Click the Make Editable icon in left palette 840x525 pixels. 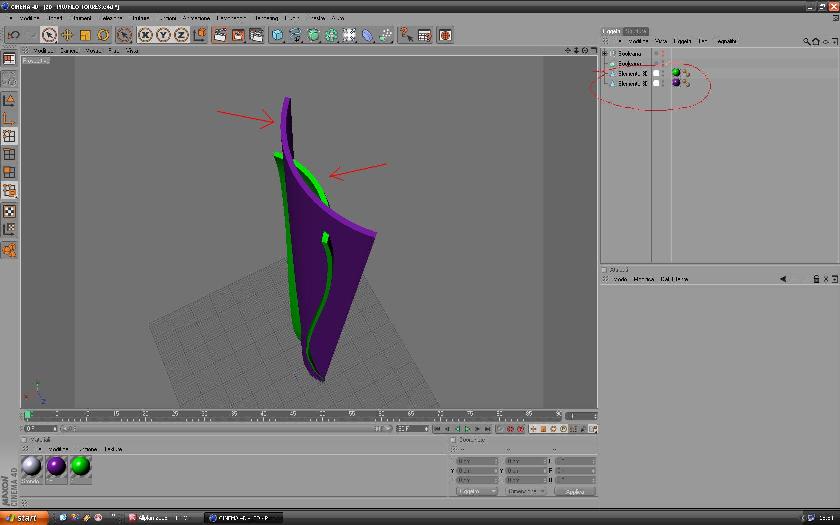(x=9, y=79)
